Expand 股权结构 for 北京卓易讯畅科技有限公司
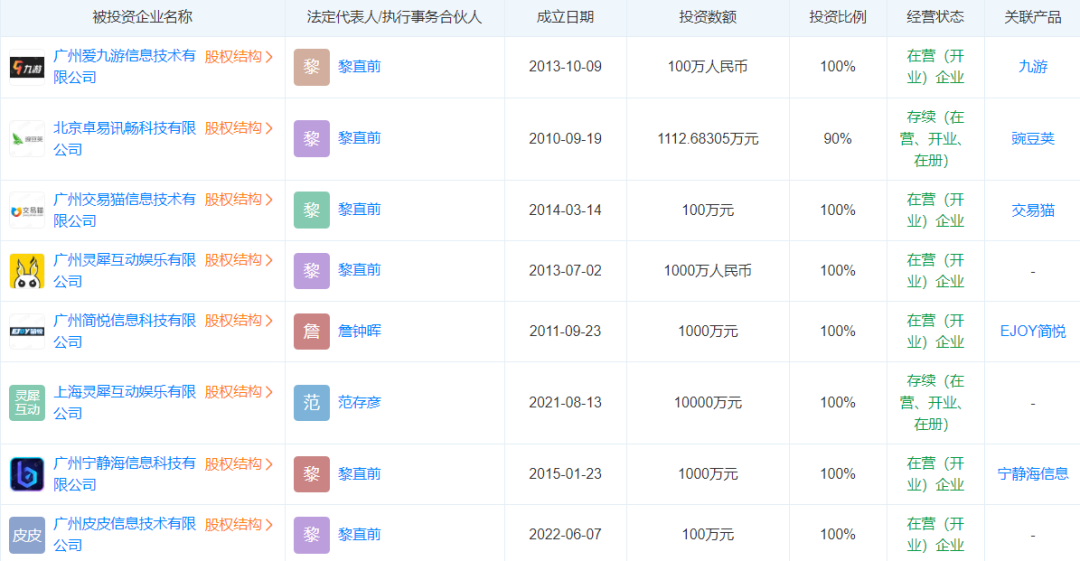Viewport: 1080px width, 561px height. (x=239, y=128)
